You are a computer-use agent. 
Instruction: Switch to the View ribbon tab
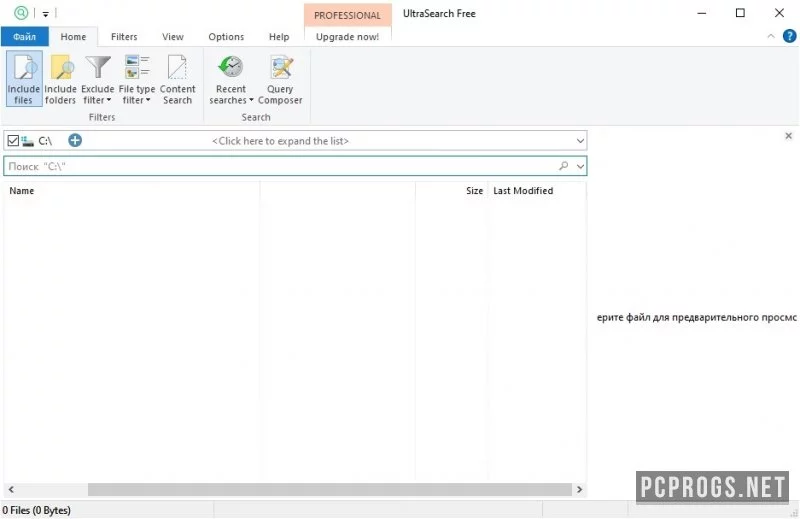(x=173, y=37)
